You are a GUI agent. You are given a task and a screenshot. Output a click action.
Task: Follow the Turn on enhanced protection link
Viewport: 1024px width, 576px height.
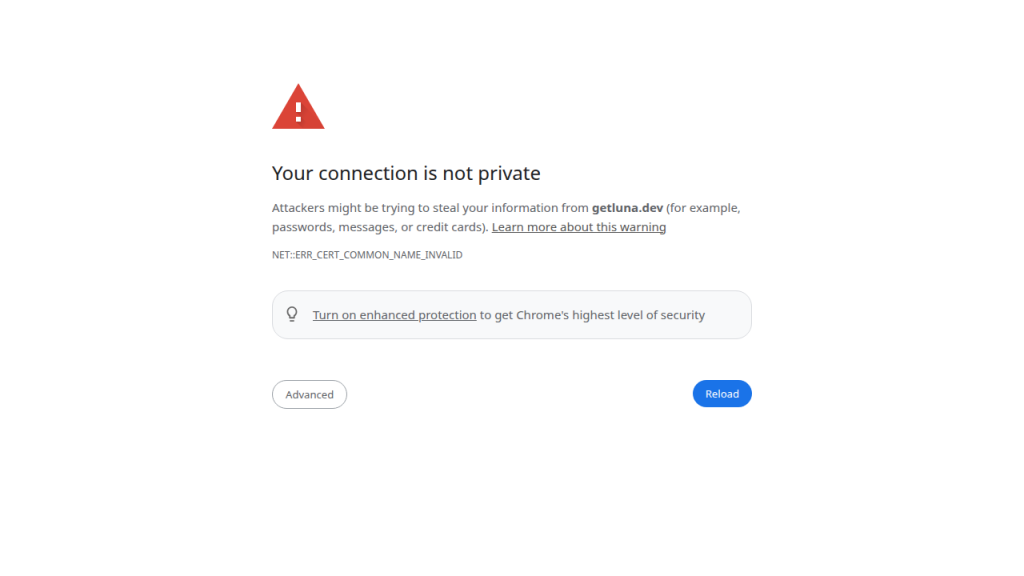pos(394,315)
